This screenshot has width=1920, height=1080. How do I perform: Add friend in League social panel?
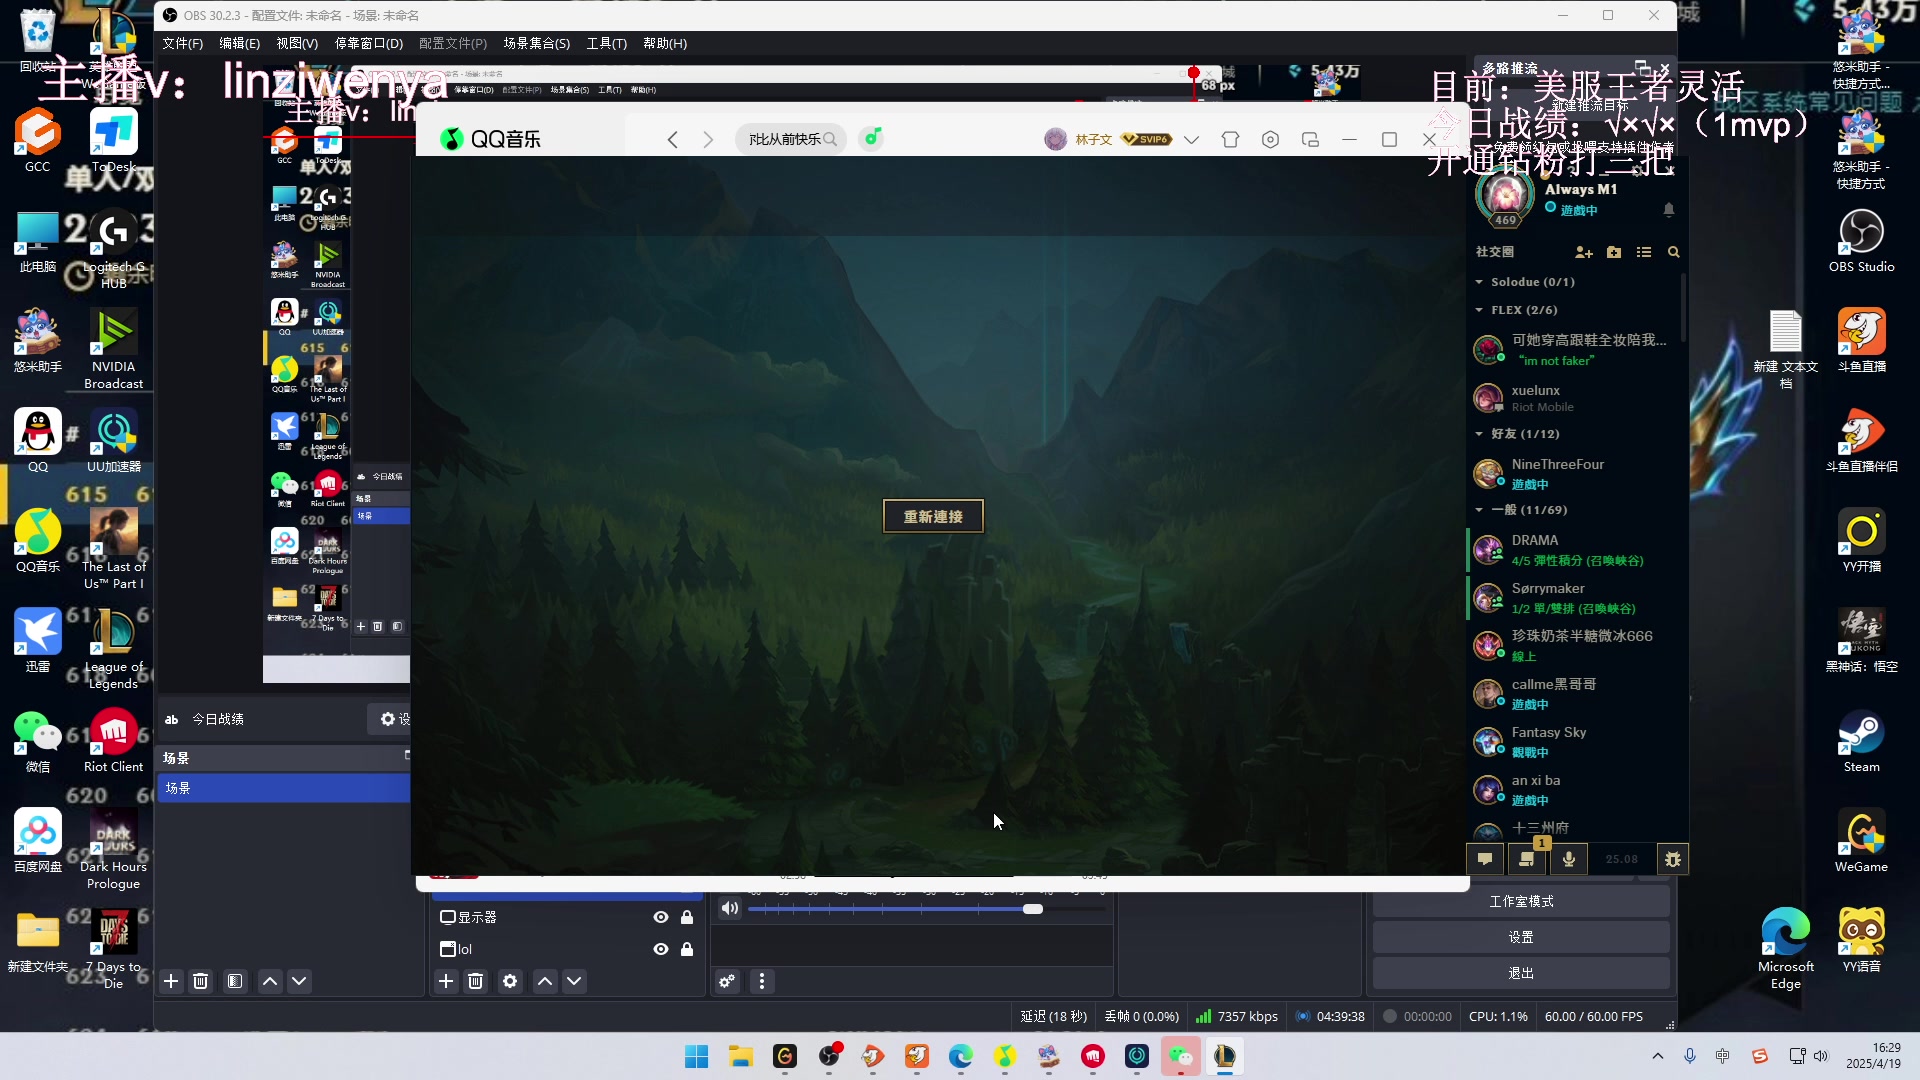(x=1583, y=253)
